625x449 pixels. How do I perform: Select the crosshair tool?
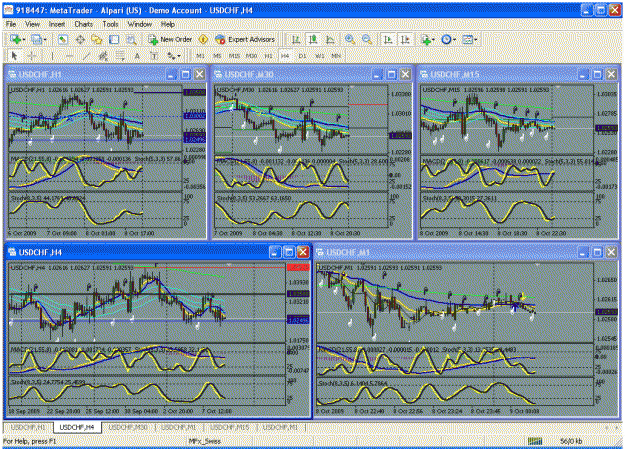[32, 56]
